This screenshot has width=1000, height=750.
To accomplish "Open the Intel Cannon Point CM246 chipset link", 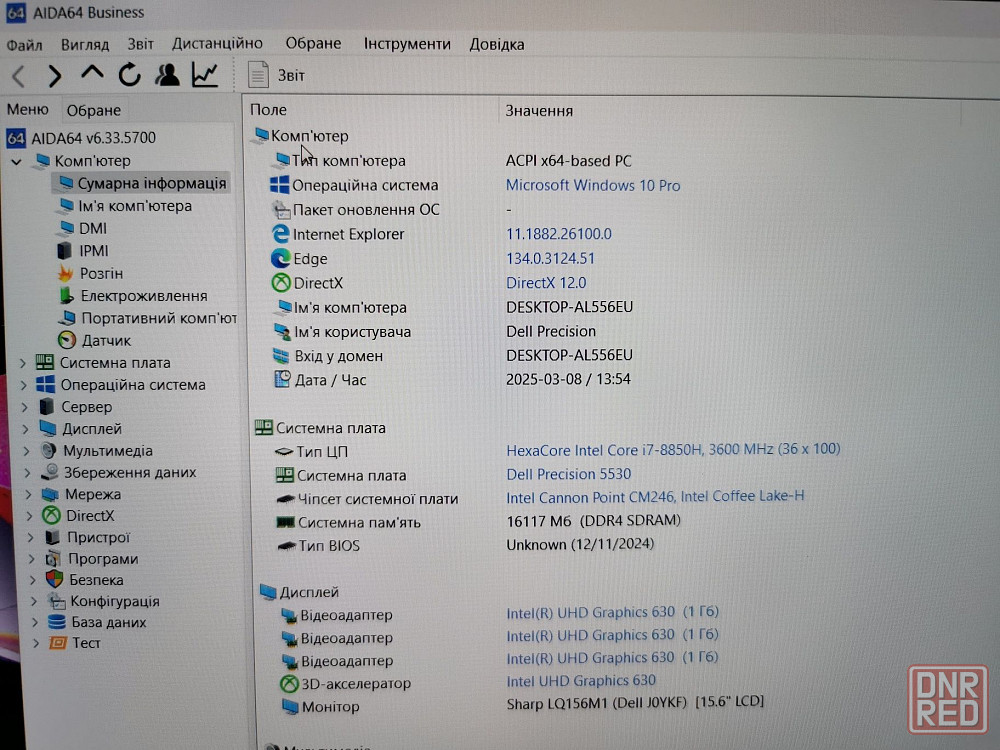I will tap(656, 497).
